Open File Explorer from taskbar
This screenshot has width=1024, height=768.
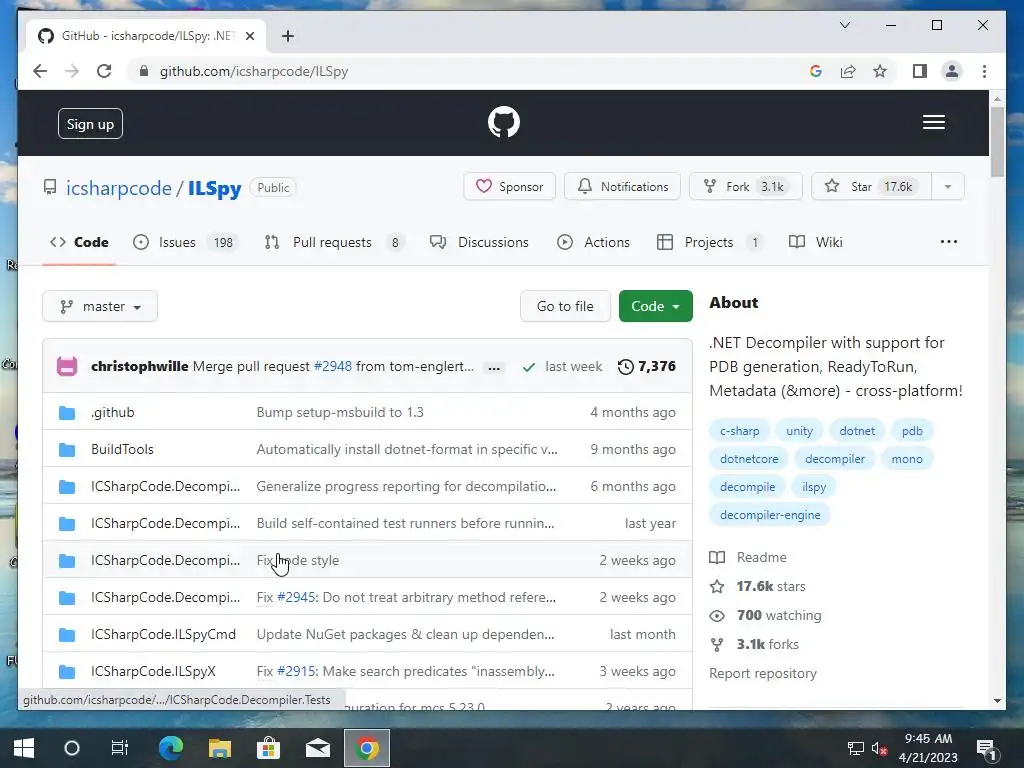(219, 748)
